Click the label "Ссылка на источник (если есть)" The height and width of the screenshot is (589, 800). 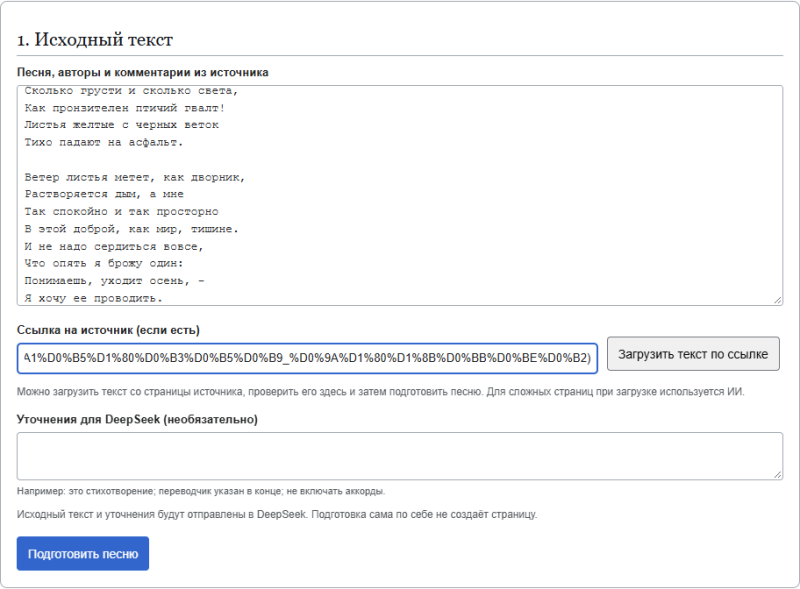click(108, 330)
